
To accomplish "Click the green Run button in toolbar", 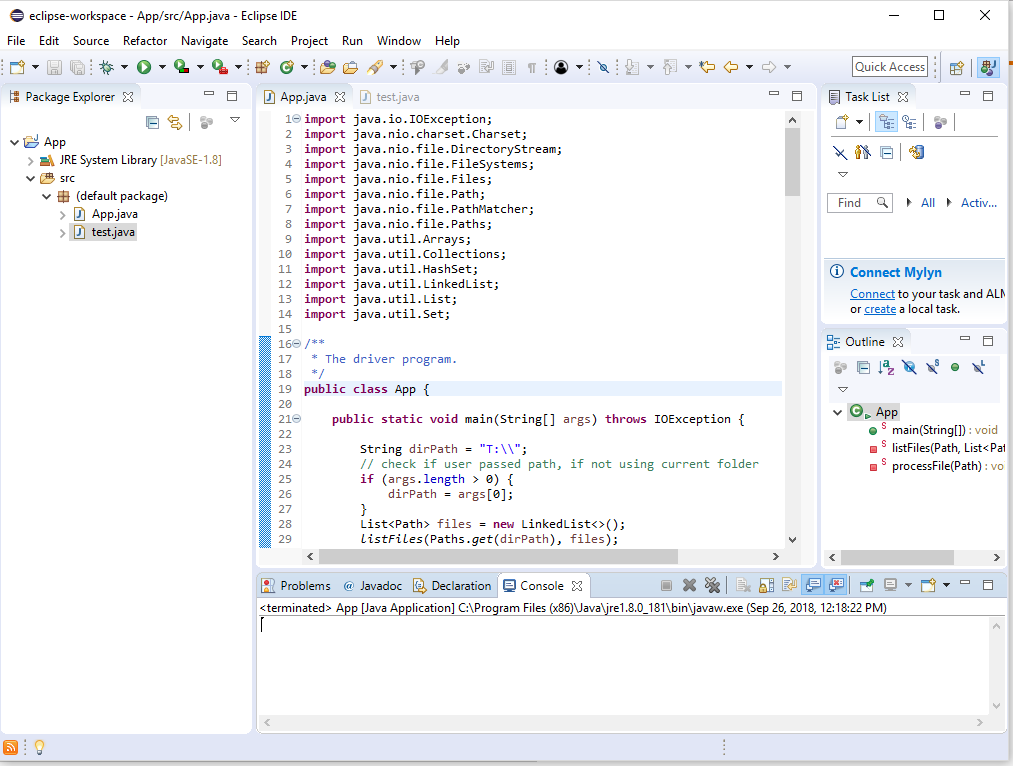I will tap(144, 67).
